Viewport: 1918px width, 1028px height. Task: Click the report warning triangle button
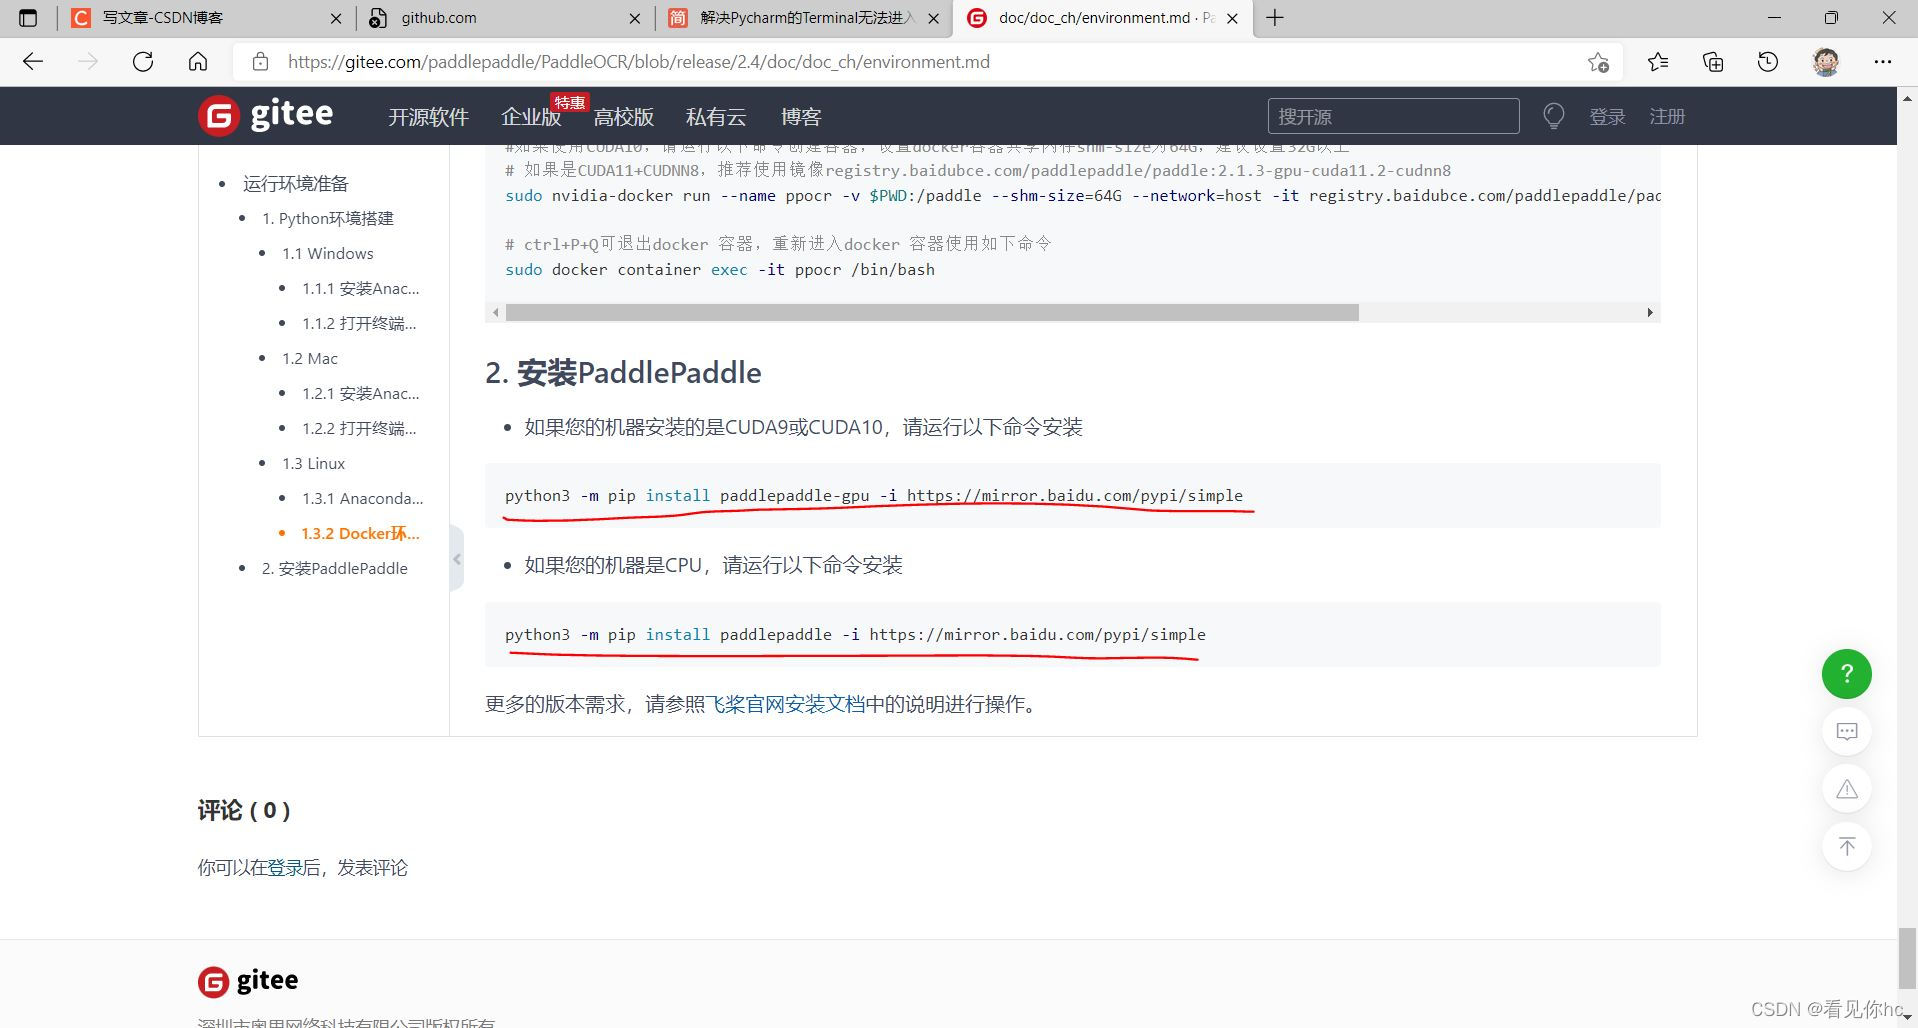pos(1847,789)
